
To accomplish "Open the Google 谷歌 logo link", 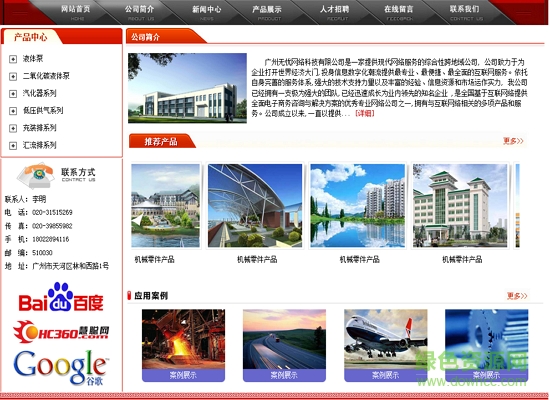I will coord(60,367).
